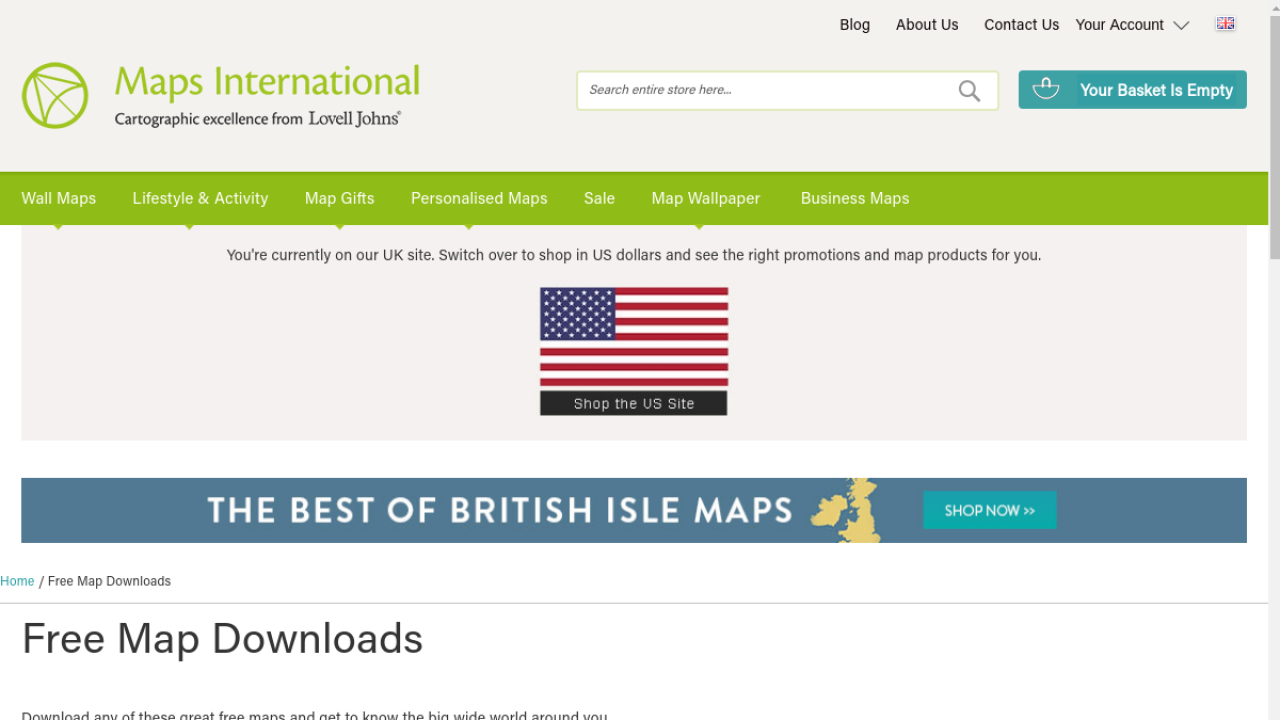This screenshot has width=1280, height=720.
Task: Go to the Sale menu item
Action: coord(599,198)
